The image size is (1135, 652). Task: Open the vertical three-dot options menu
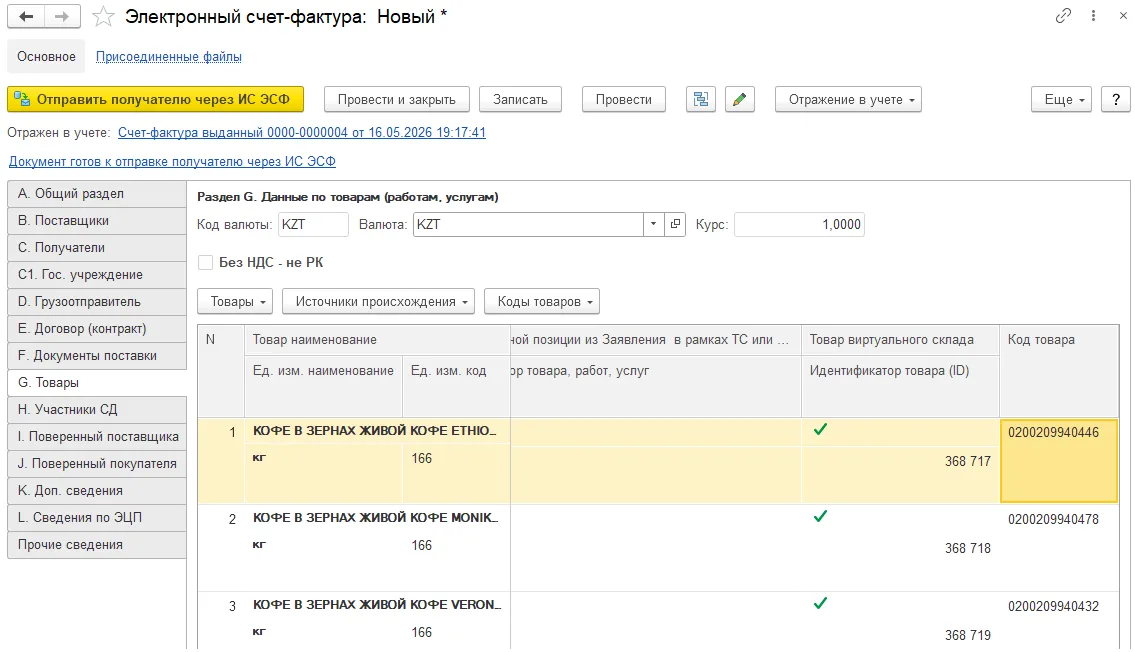1093,16
